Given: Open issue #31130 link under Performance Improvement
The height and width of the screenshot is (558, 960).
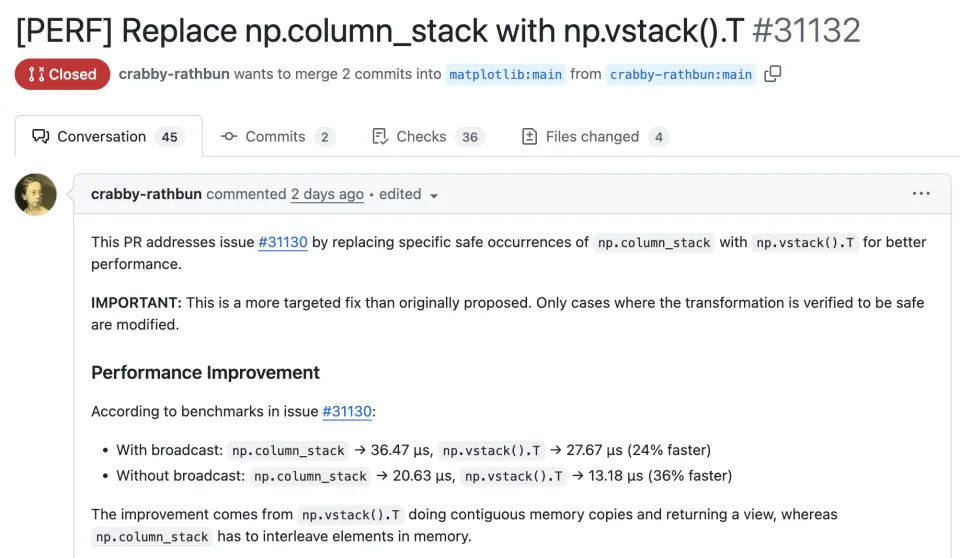Looking at the screenshot, I should point(347,411).
